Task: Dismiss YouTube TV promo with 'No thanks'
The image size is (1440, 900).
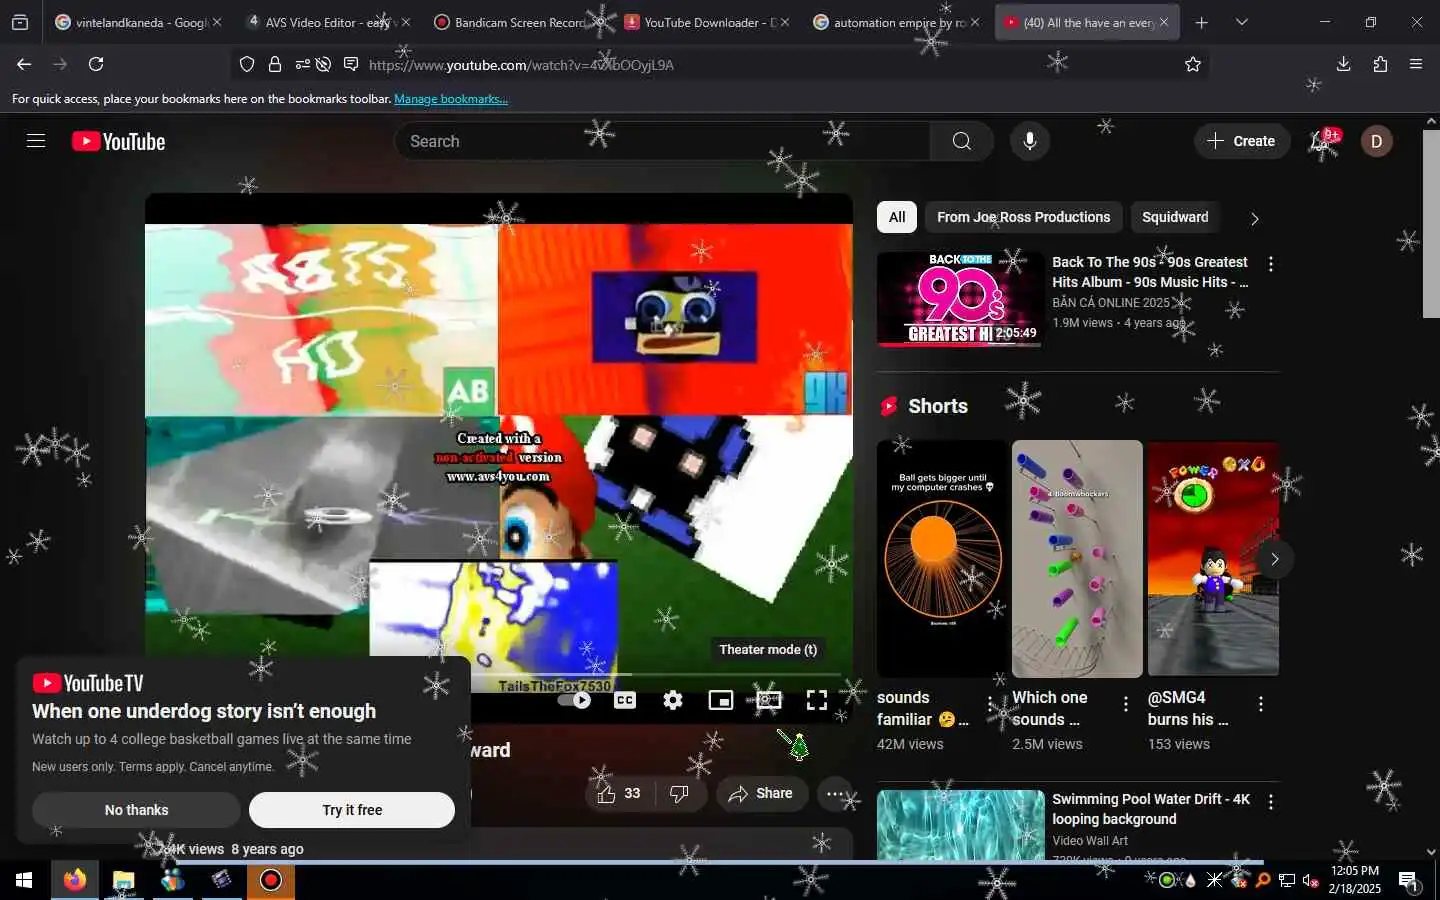Action: pyautogui.click(x=136, y=810)
